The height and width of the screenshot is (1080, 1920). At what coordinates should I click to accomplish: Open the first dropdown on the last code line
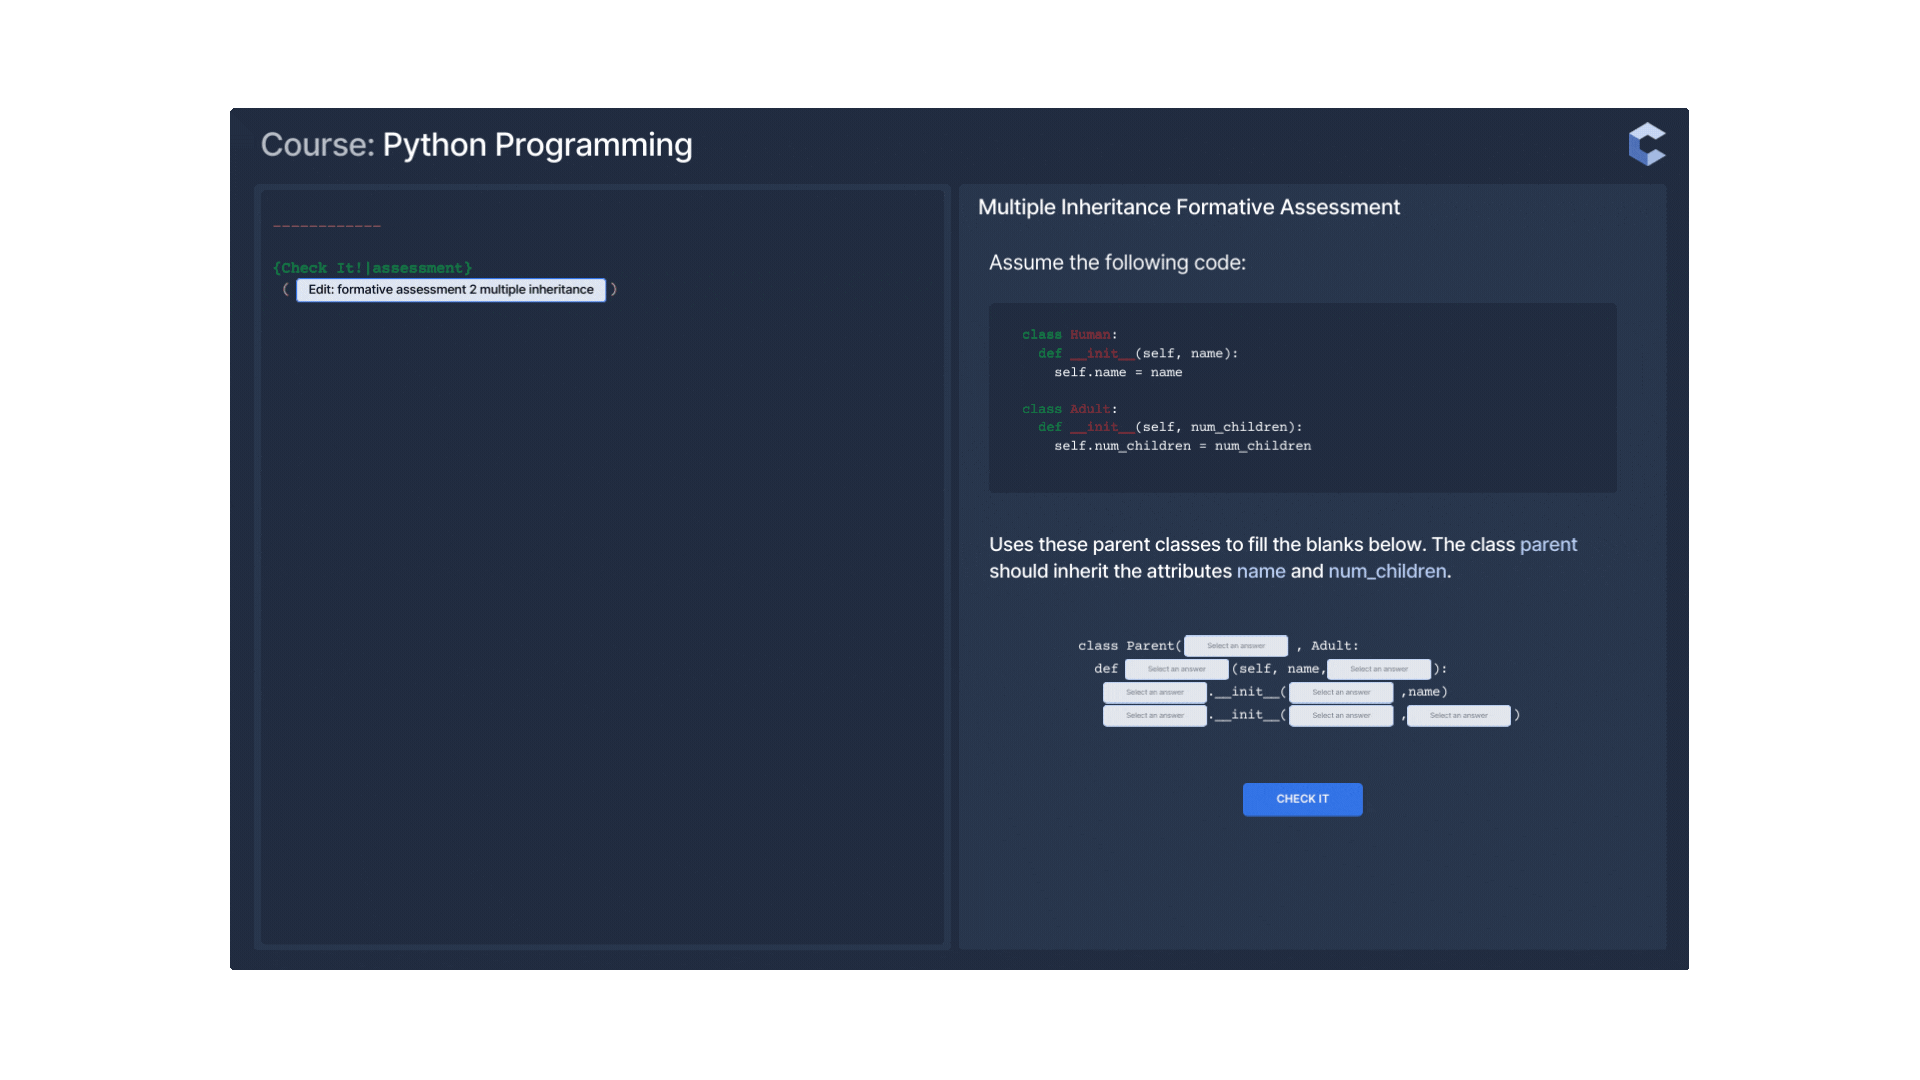(1154, 715)
